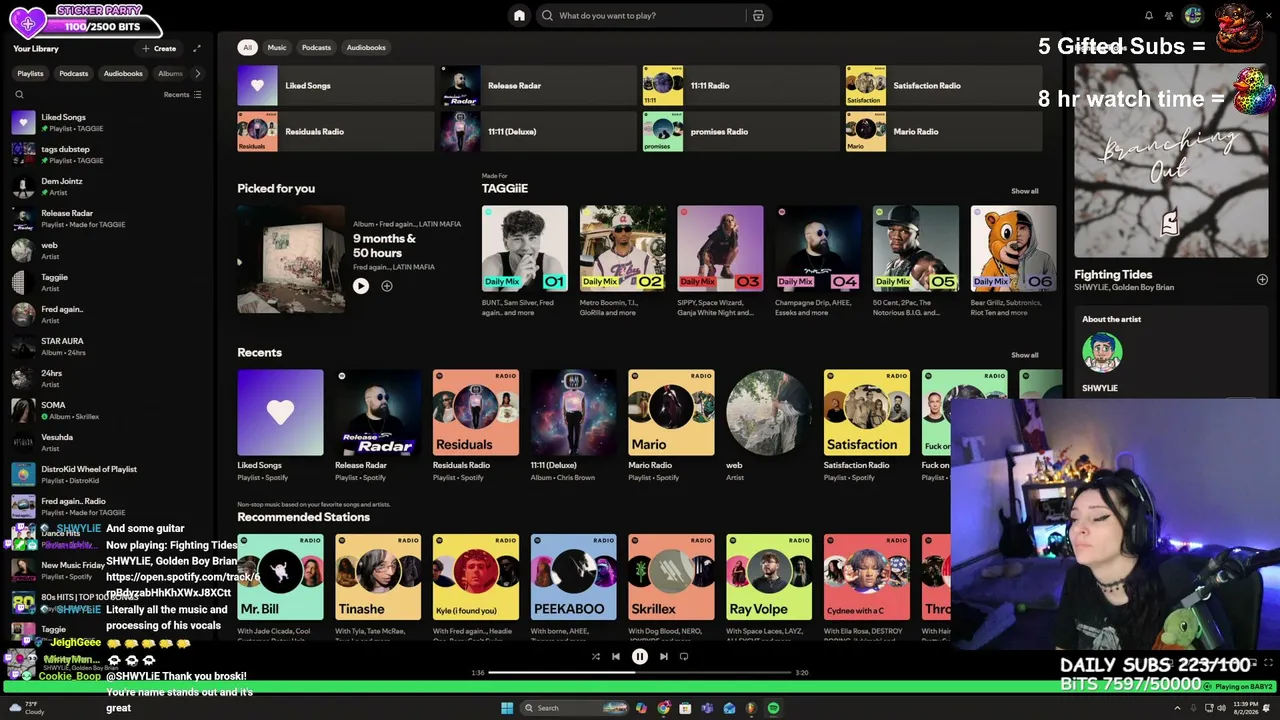Expand Your Library to full view

coord(197,48)
